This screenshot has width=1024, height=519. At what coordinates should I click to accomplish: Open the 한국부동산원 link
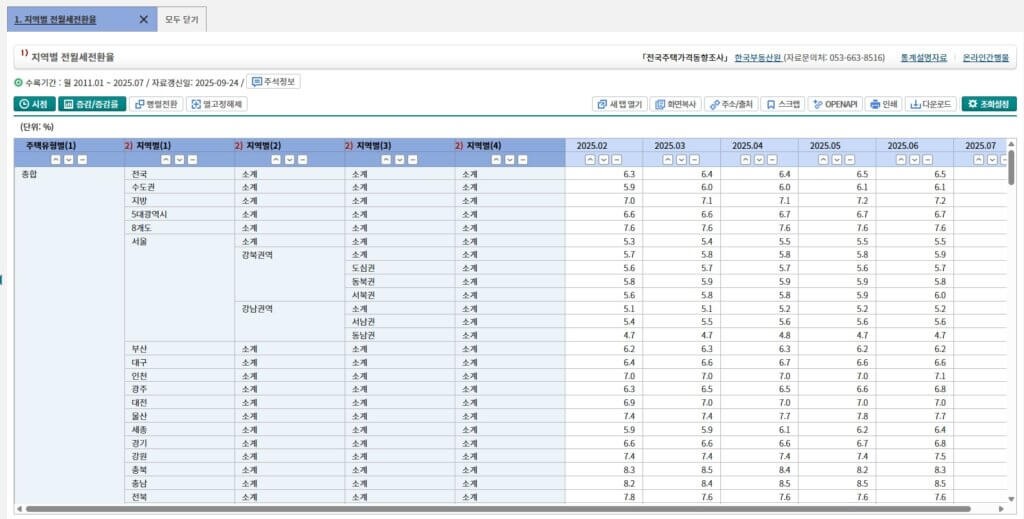click(757, 58)
